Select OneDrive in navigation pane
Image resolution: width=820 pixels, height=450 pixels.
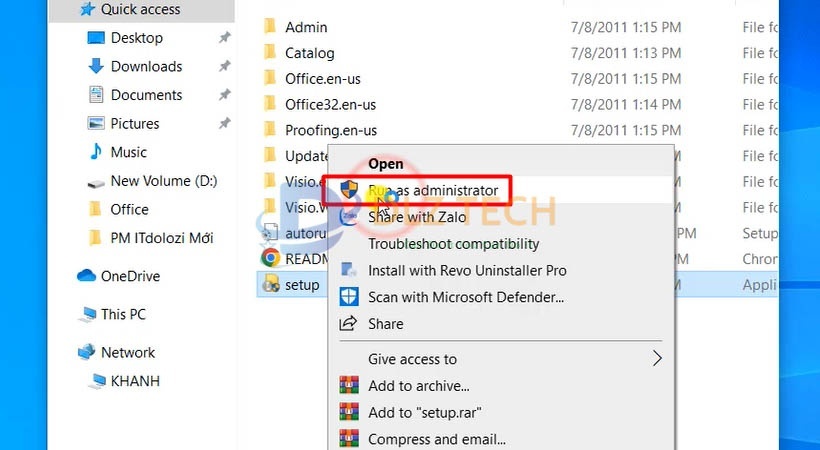pos(130,276)
